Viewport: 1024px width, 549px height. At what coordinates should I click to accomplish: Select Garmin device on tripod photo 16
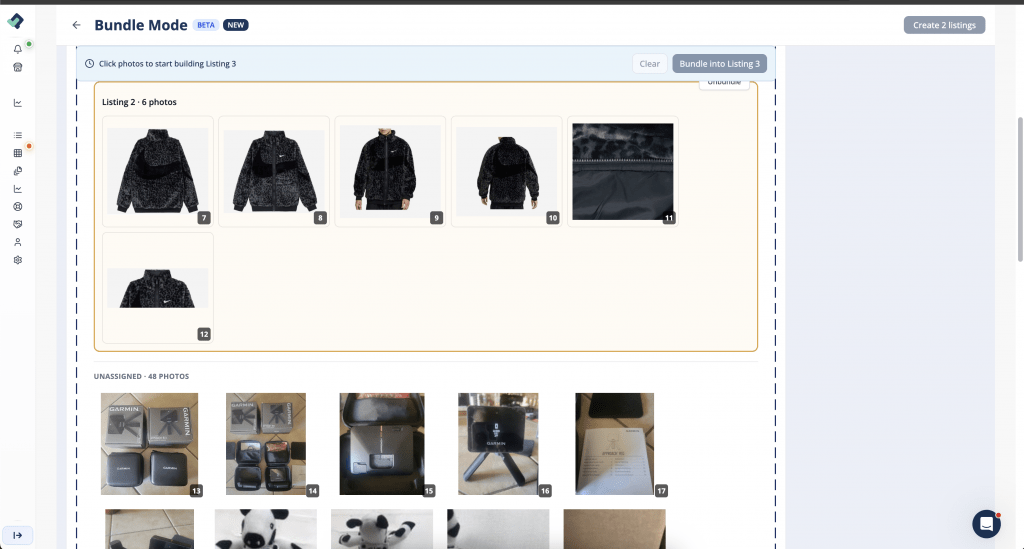coord(498,444)
